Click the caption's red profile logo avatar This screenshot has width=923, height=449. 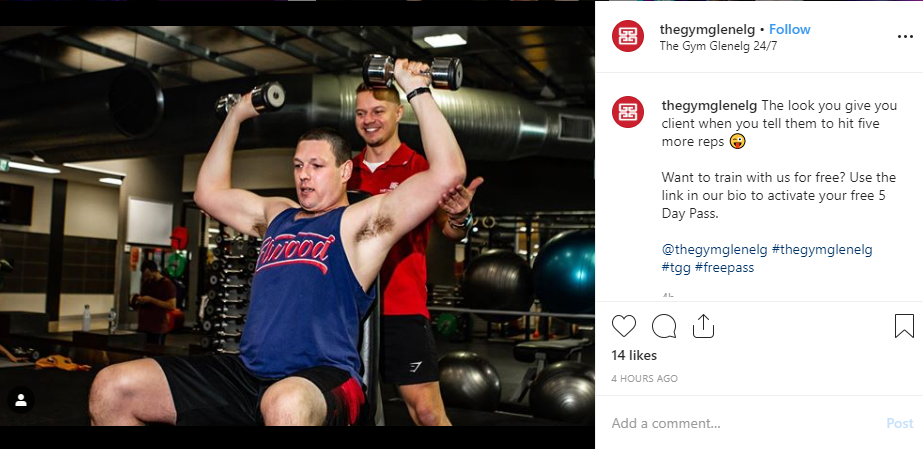click(x=627, y=112)
